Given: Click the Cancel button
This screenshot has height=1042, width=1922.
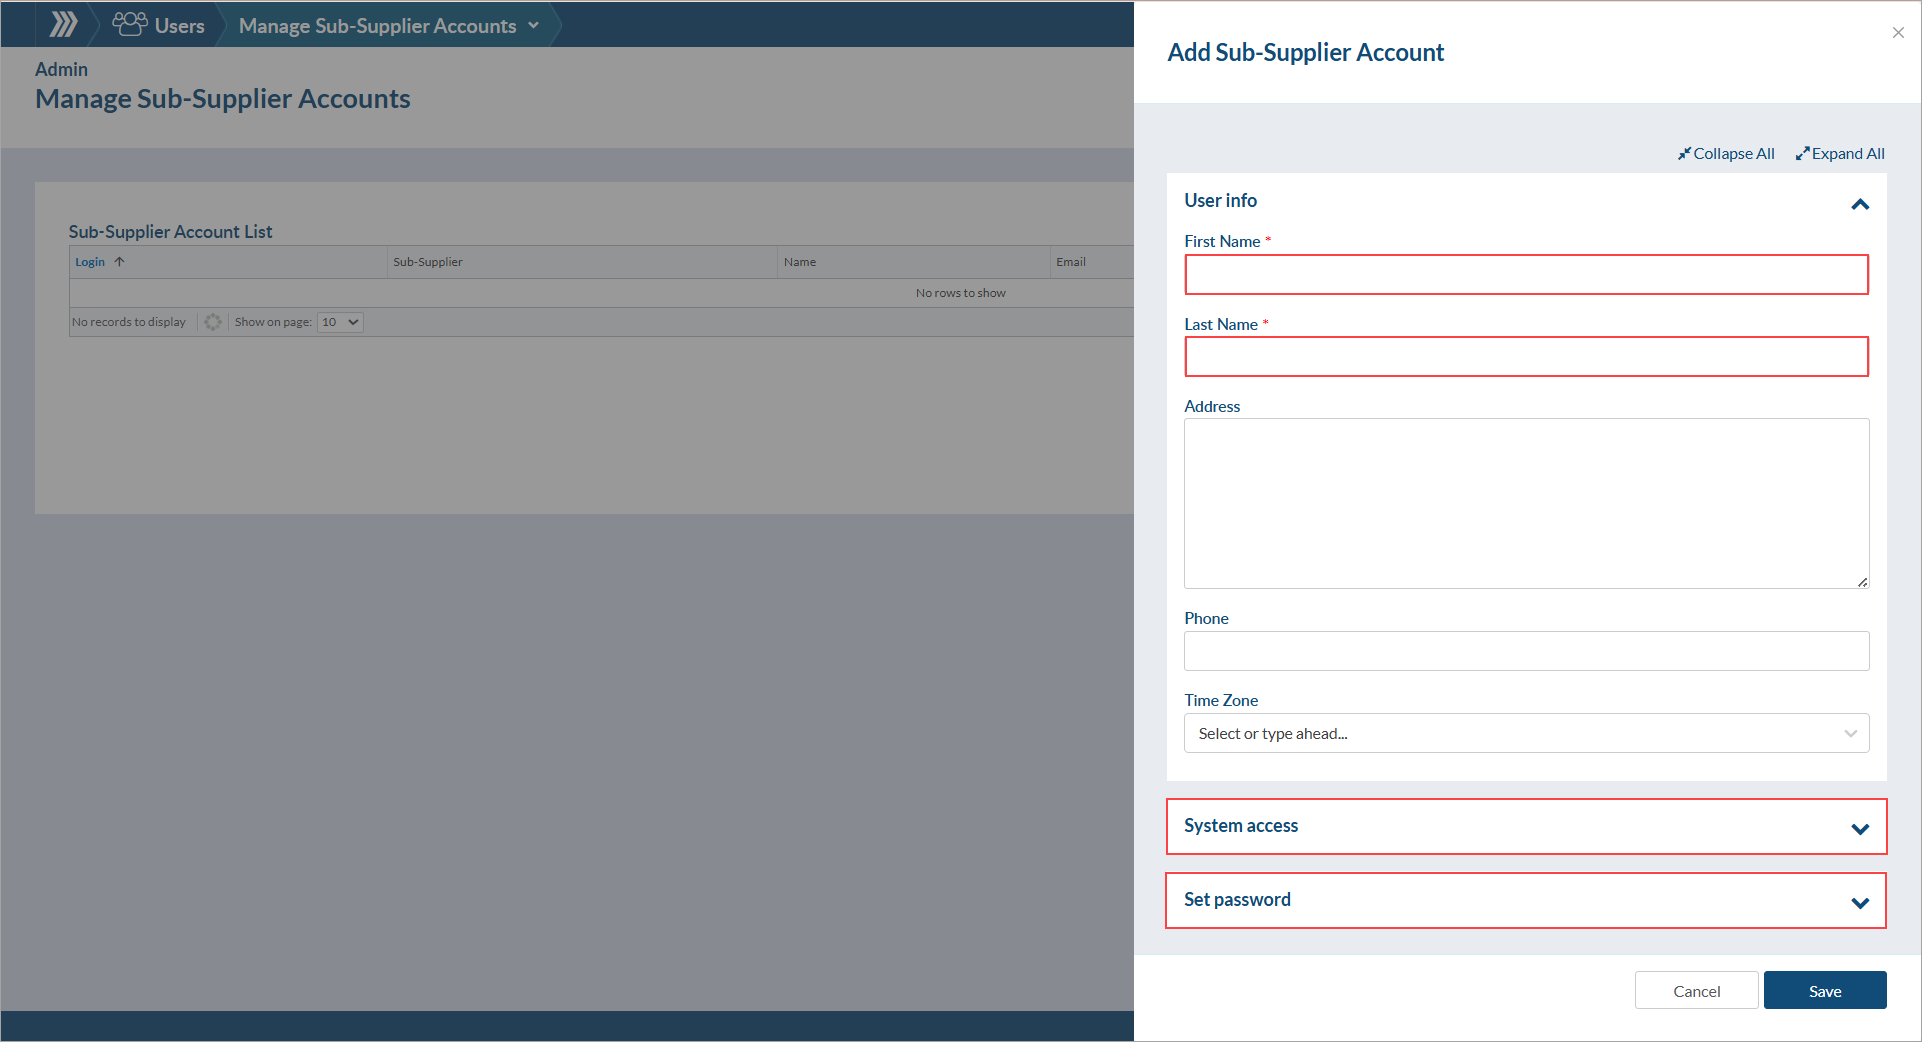Looking at the screenshot, I should pyautogui.click(x=1696, y=990).
